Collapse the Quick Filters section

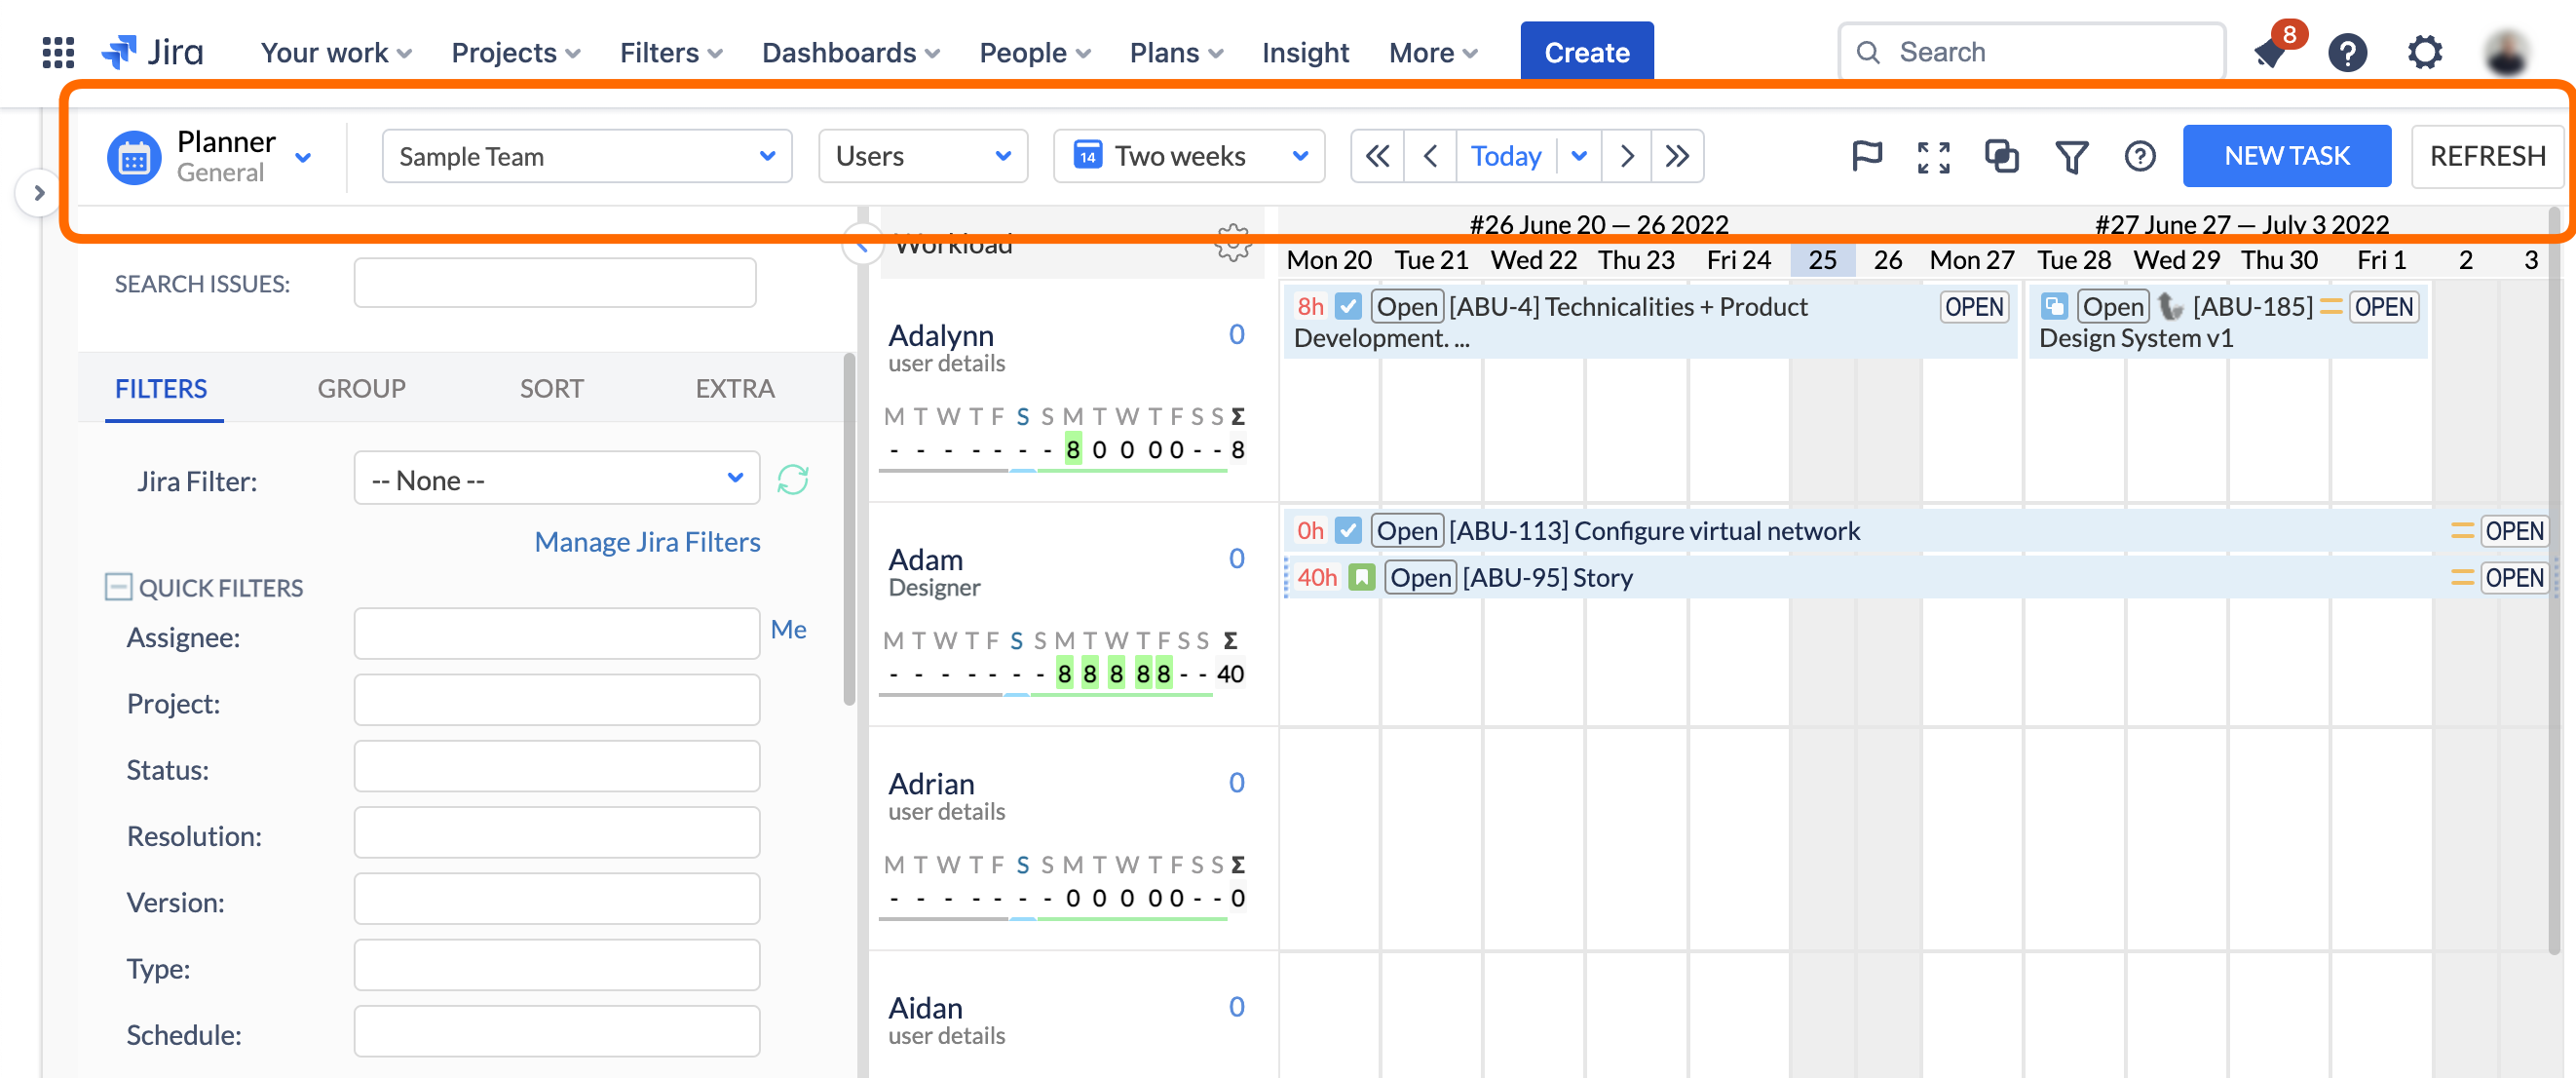[118, 587]
